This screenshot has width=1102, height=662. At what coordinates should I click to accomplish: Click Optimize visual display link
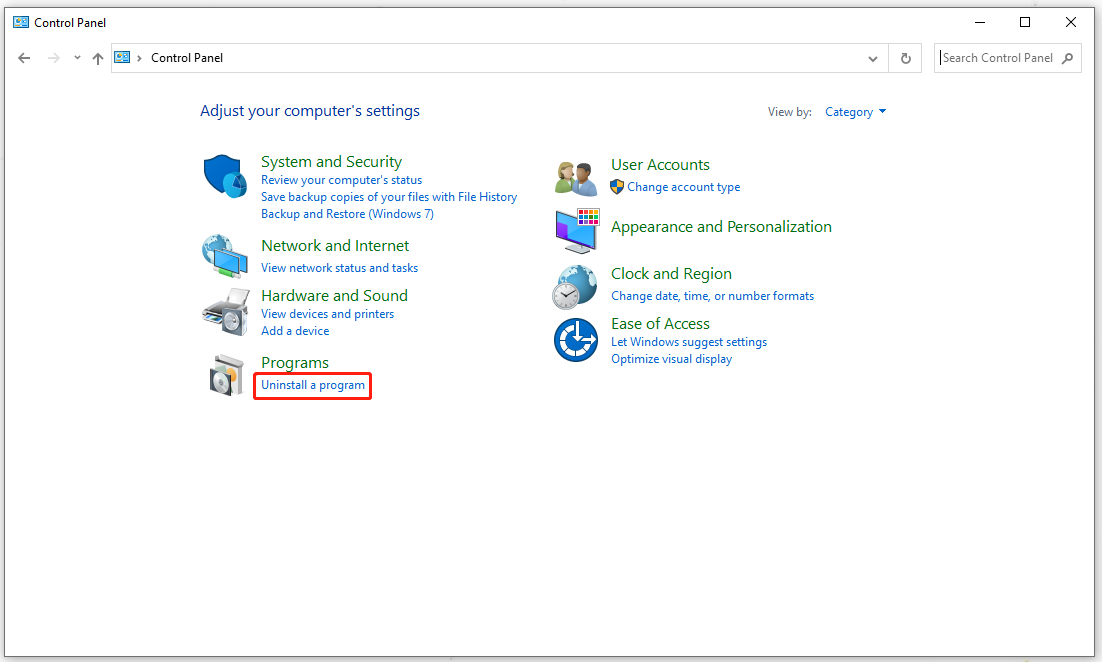pyautogui.click(x=671, y=358)
